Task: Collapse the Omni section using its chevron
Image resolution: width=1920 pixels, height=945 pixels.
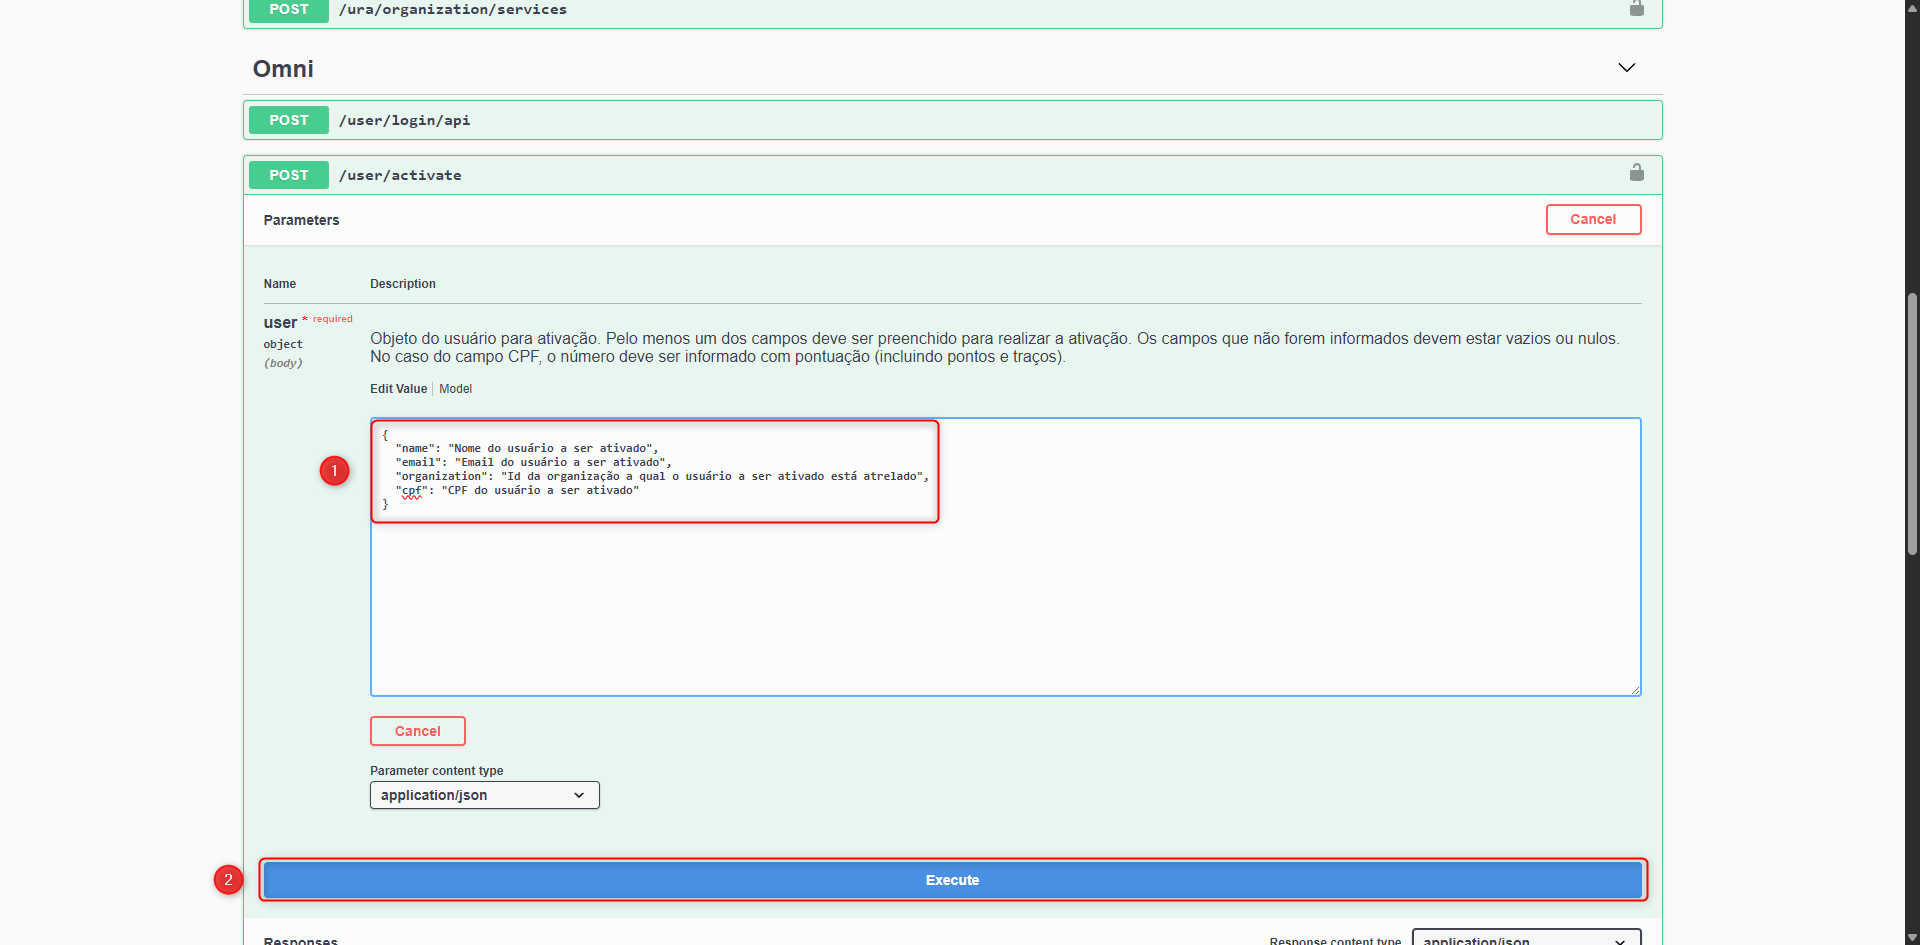Action: pyautogui.click(x=1626, y=67)
